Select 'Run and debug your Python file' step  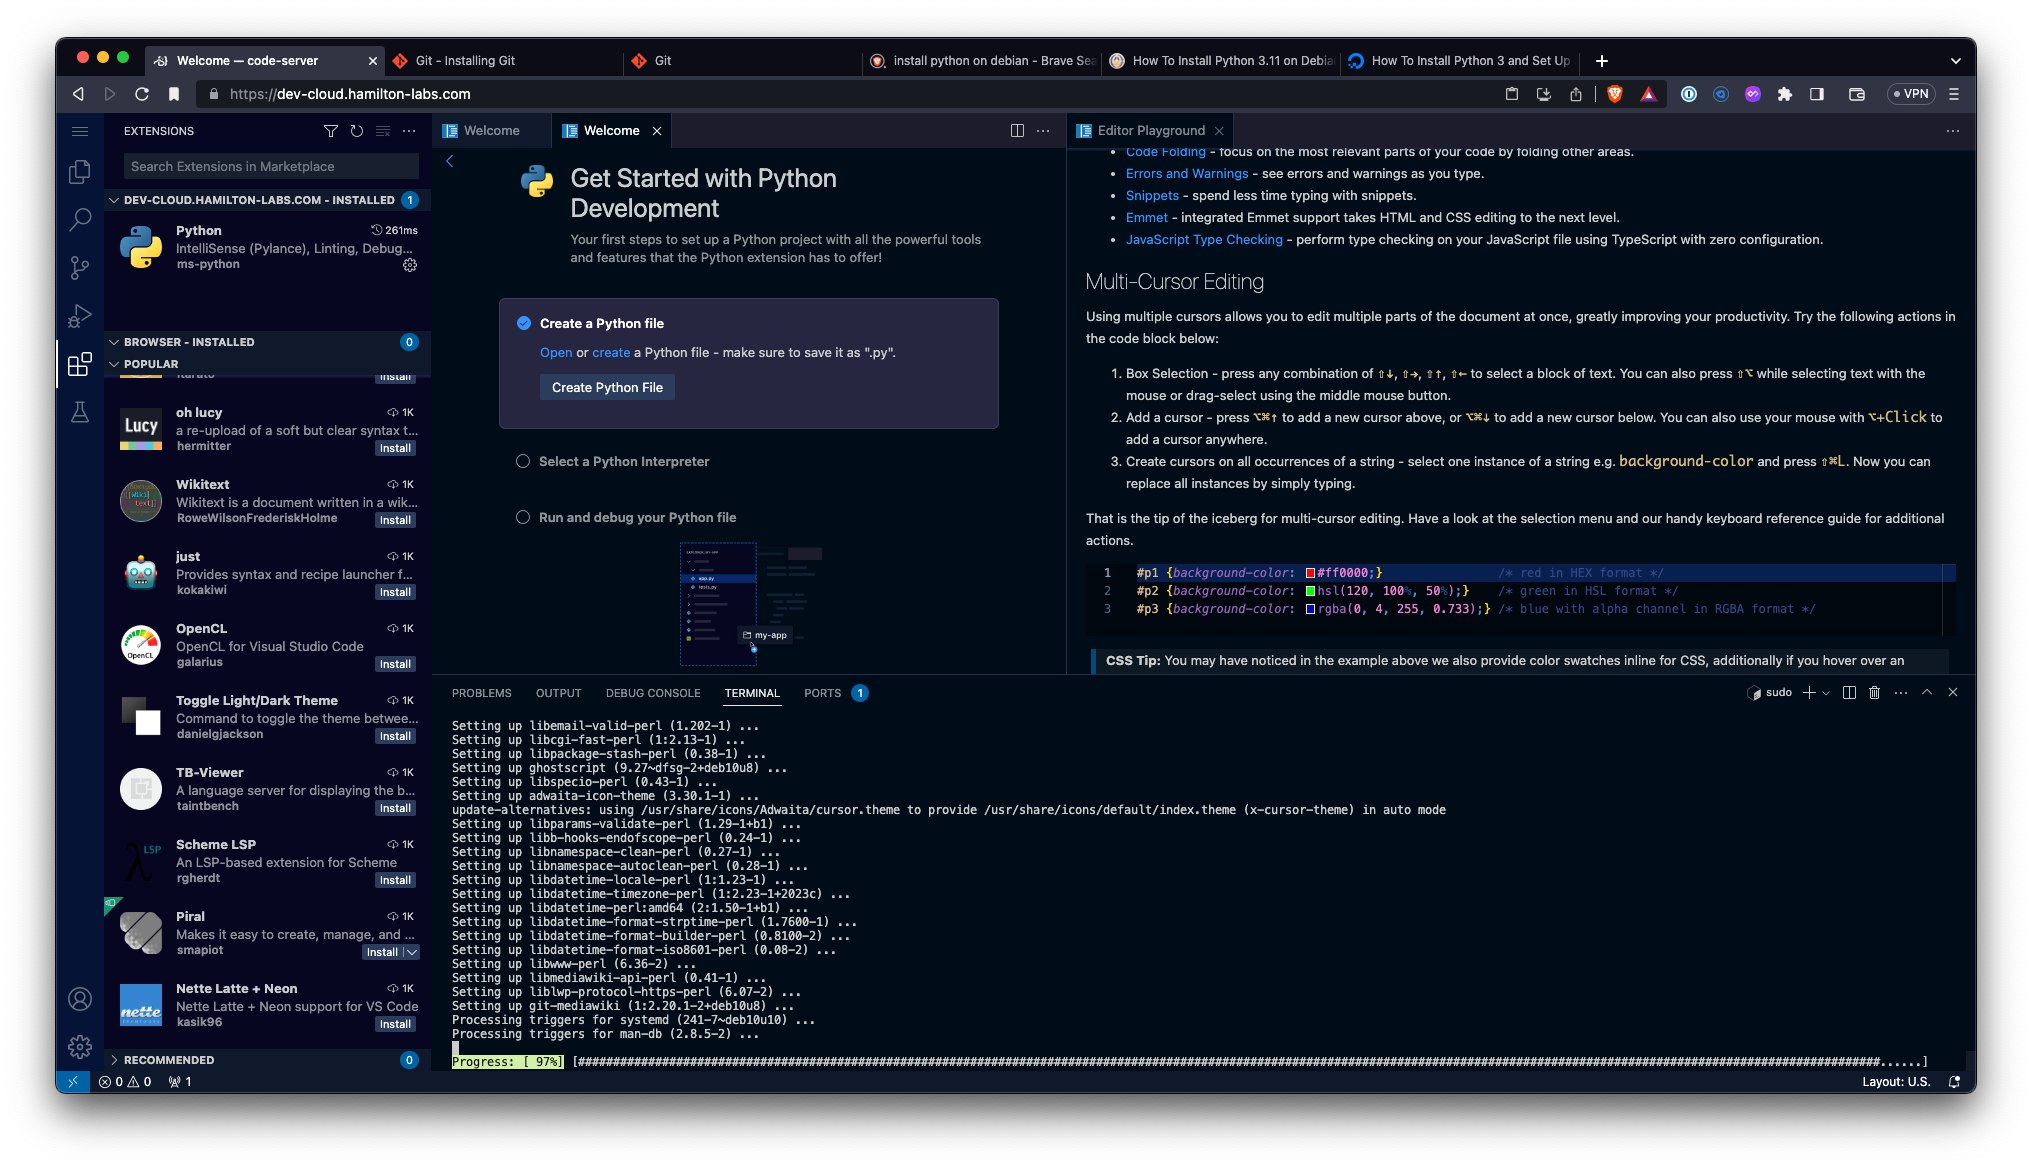coord(637,518)
